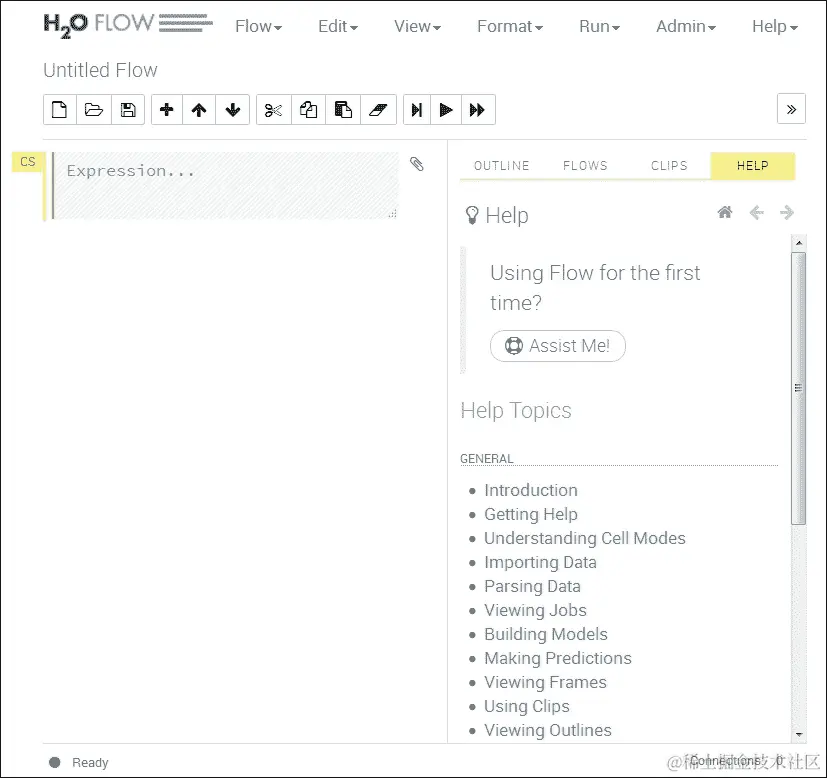Cut the cell using the scissors icon
Viewport: 827px width, 778px height.
pos(273,110)
